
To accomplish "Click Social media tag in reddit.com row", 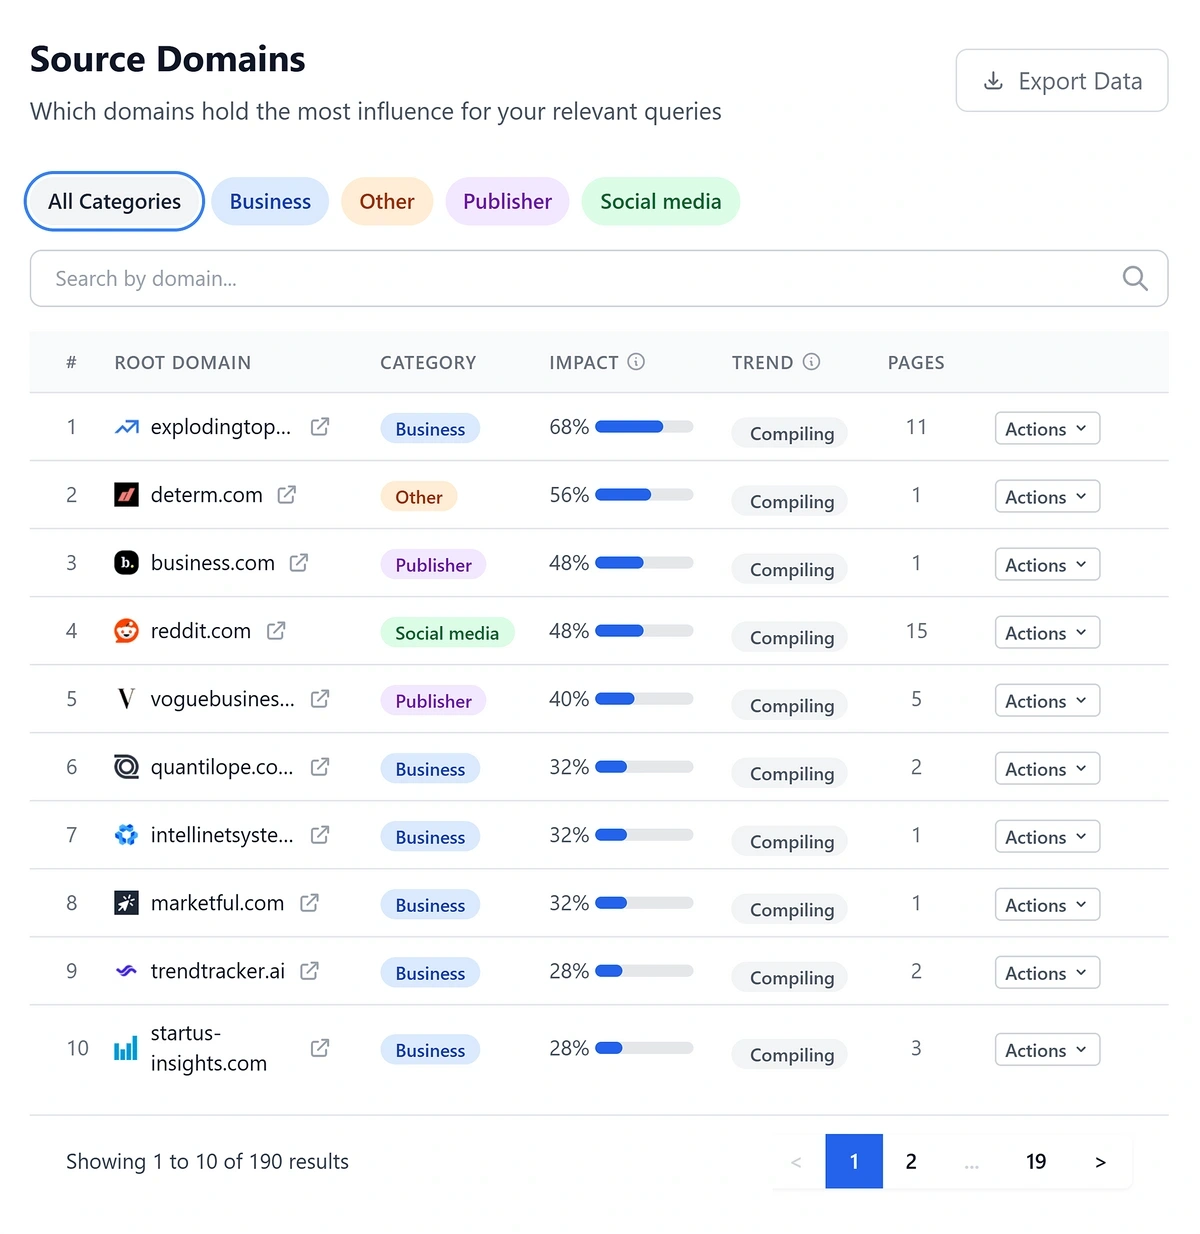I will pyautogui.click(x=447, y=632).
